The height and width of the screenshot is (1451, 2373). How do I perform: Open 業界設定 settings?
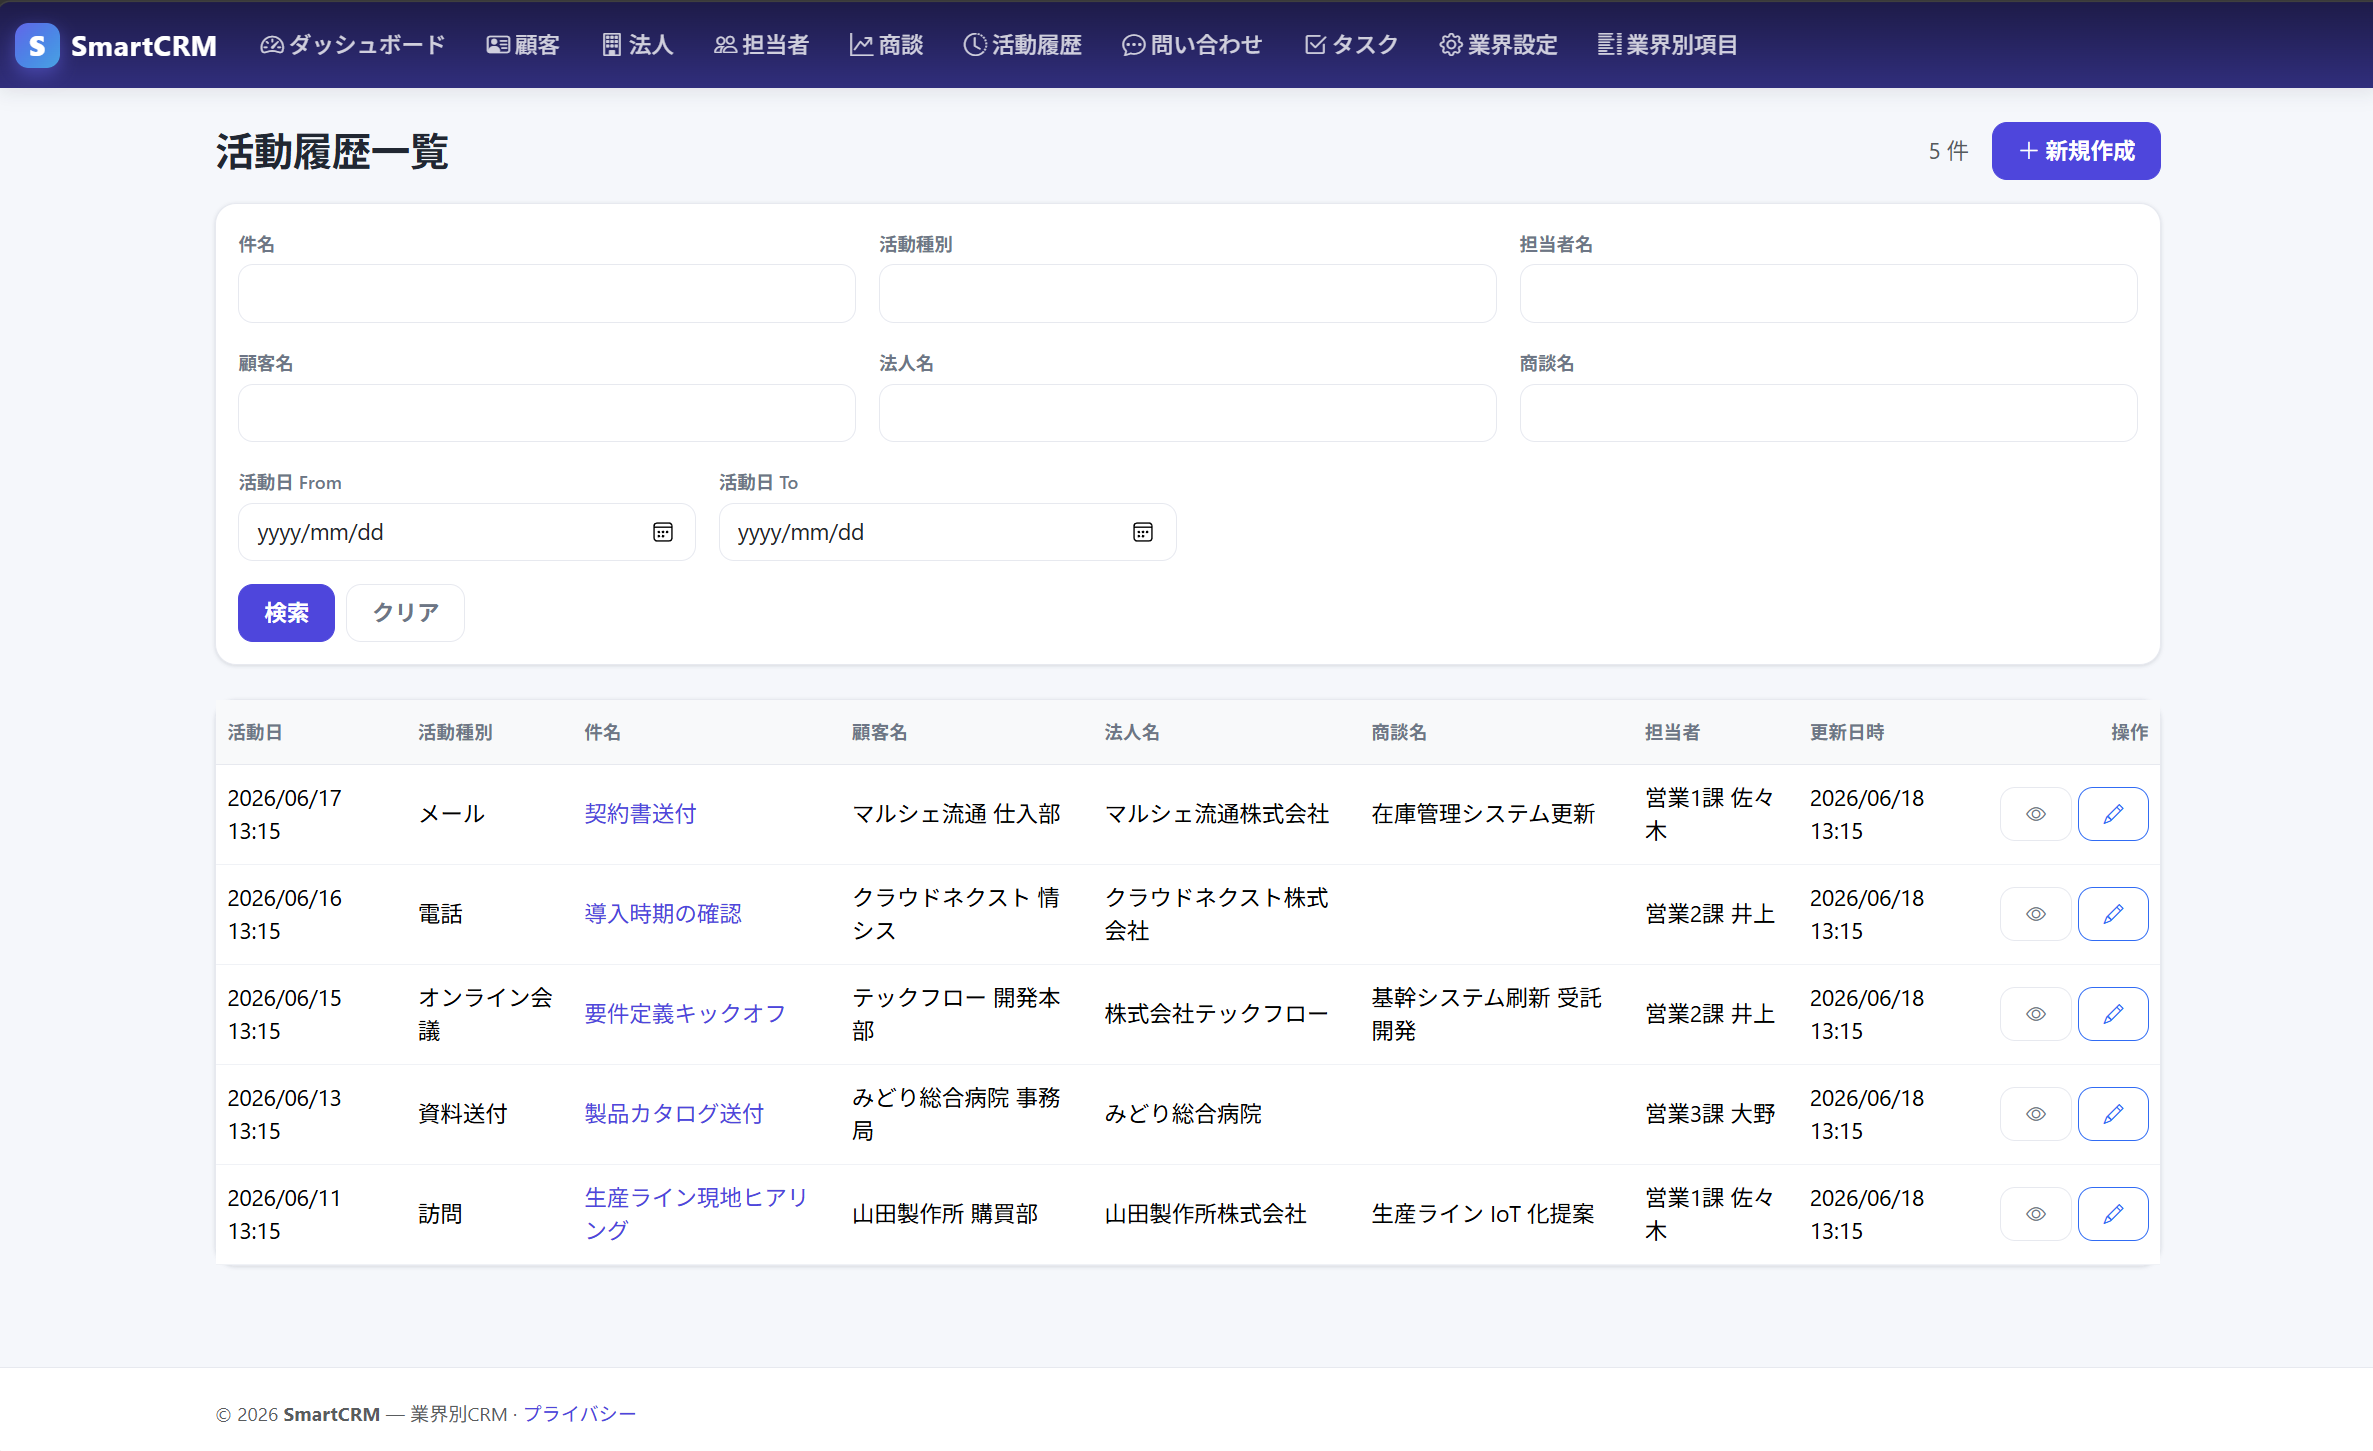click(1498, 45)
